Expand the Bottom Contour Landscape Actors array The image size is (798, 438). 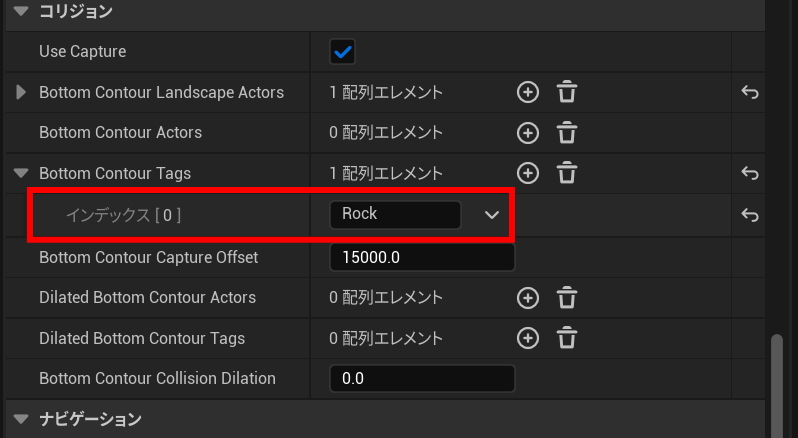(x=22, y=93)
